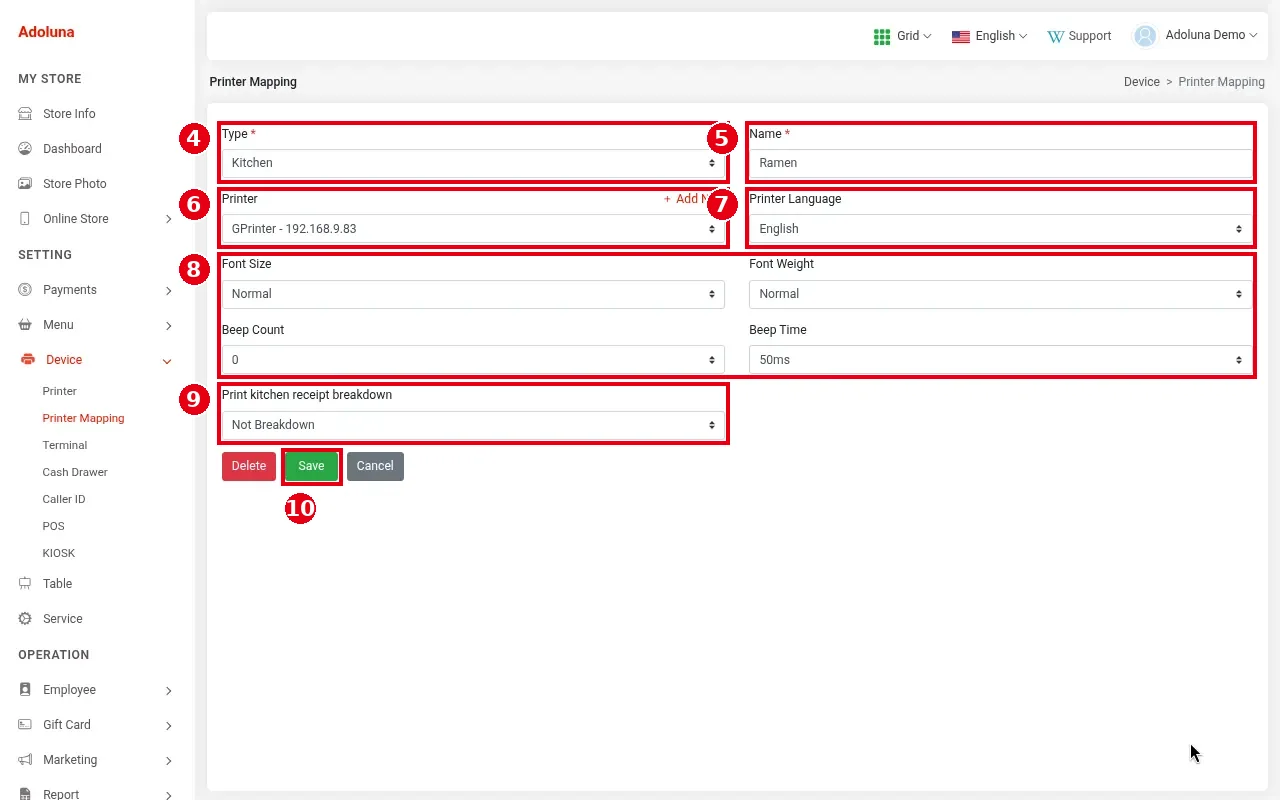The image size is (1280, 800).
Task: Open Terminal in the Device submenu
Action: 65,445
